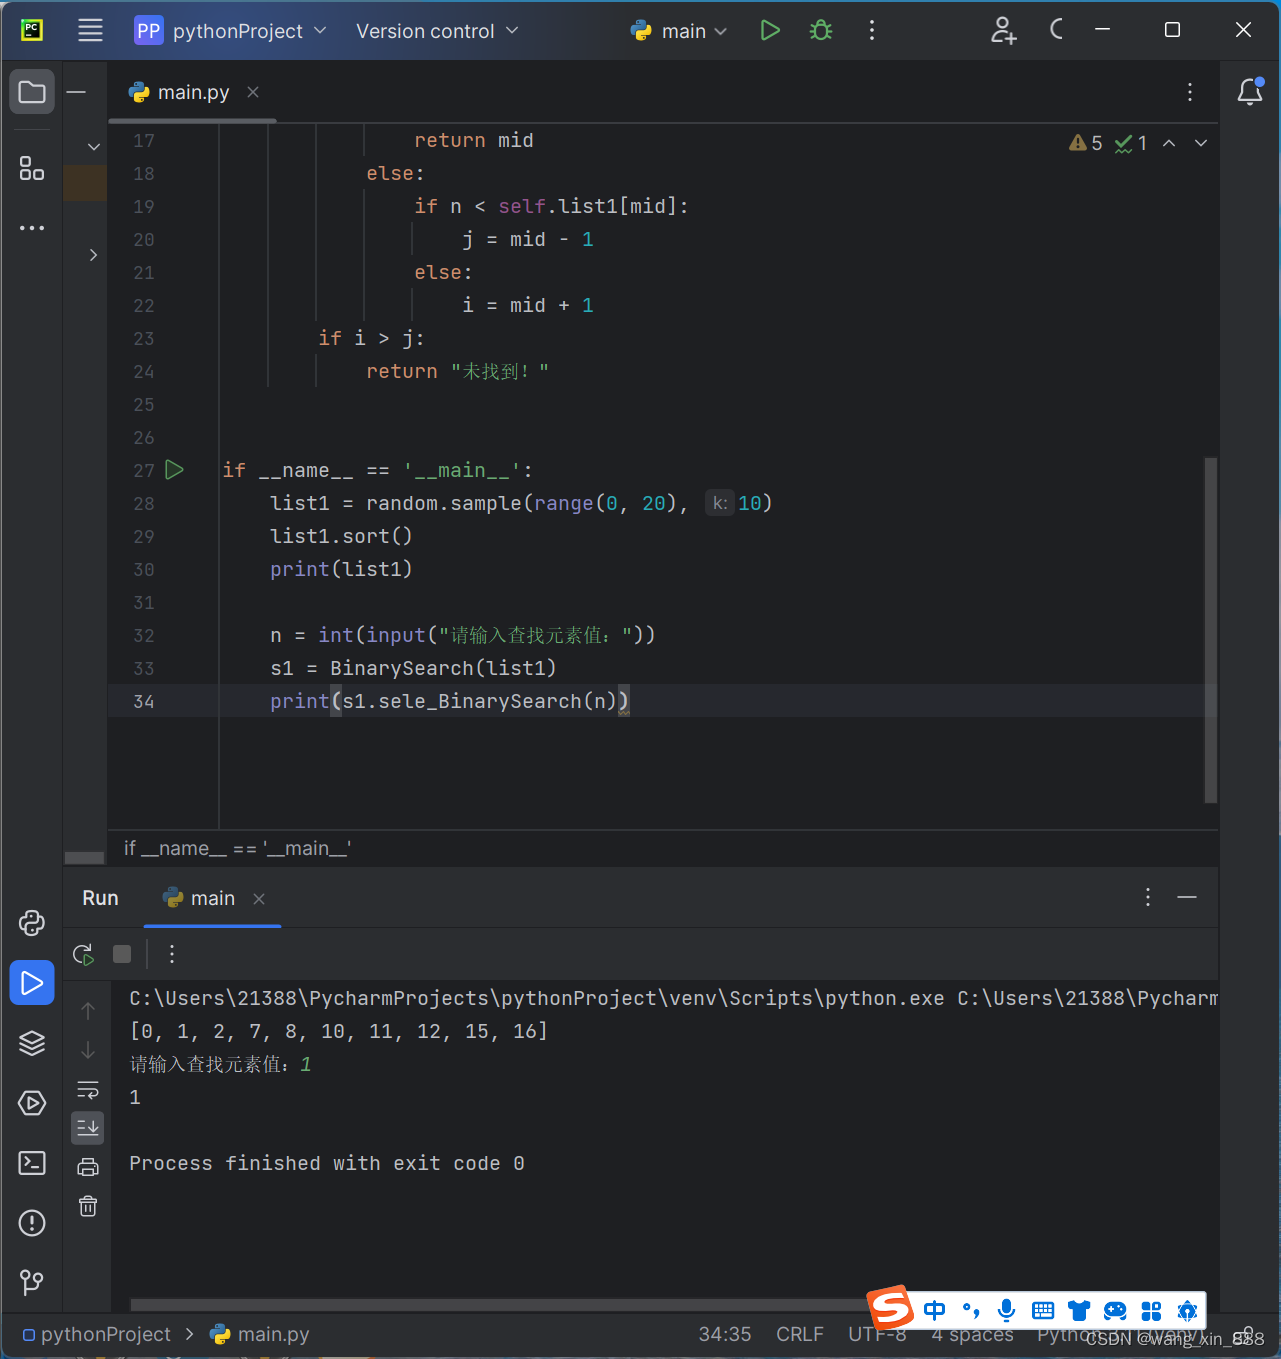This screenshot has height=1359, width=1281.
Task: Open the Python Packages tool window
Action: [31, 1043]
